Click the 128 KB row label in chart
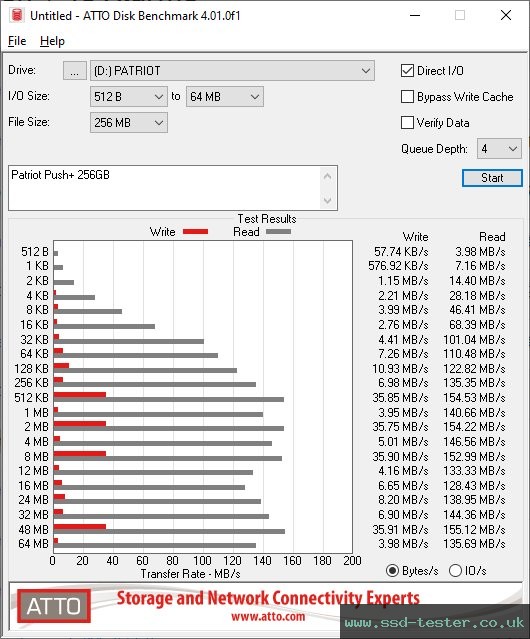 31,369
